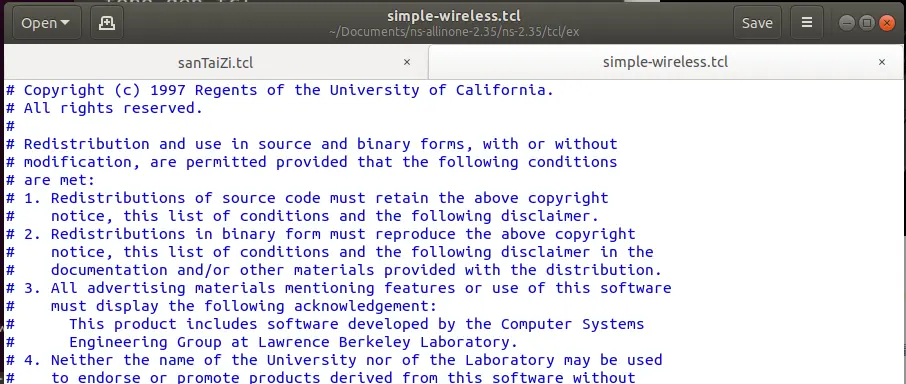The height and width of the screenshot is (384, 906).
Task: Click 'Engineering Group at Lawrence Berkeley' line
Action: click(262, 342)
